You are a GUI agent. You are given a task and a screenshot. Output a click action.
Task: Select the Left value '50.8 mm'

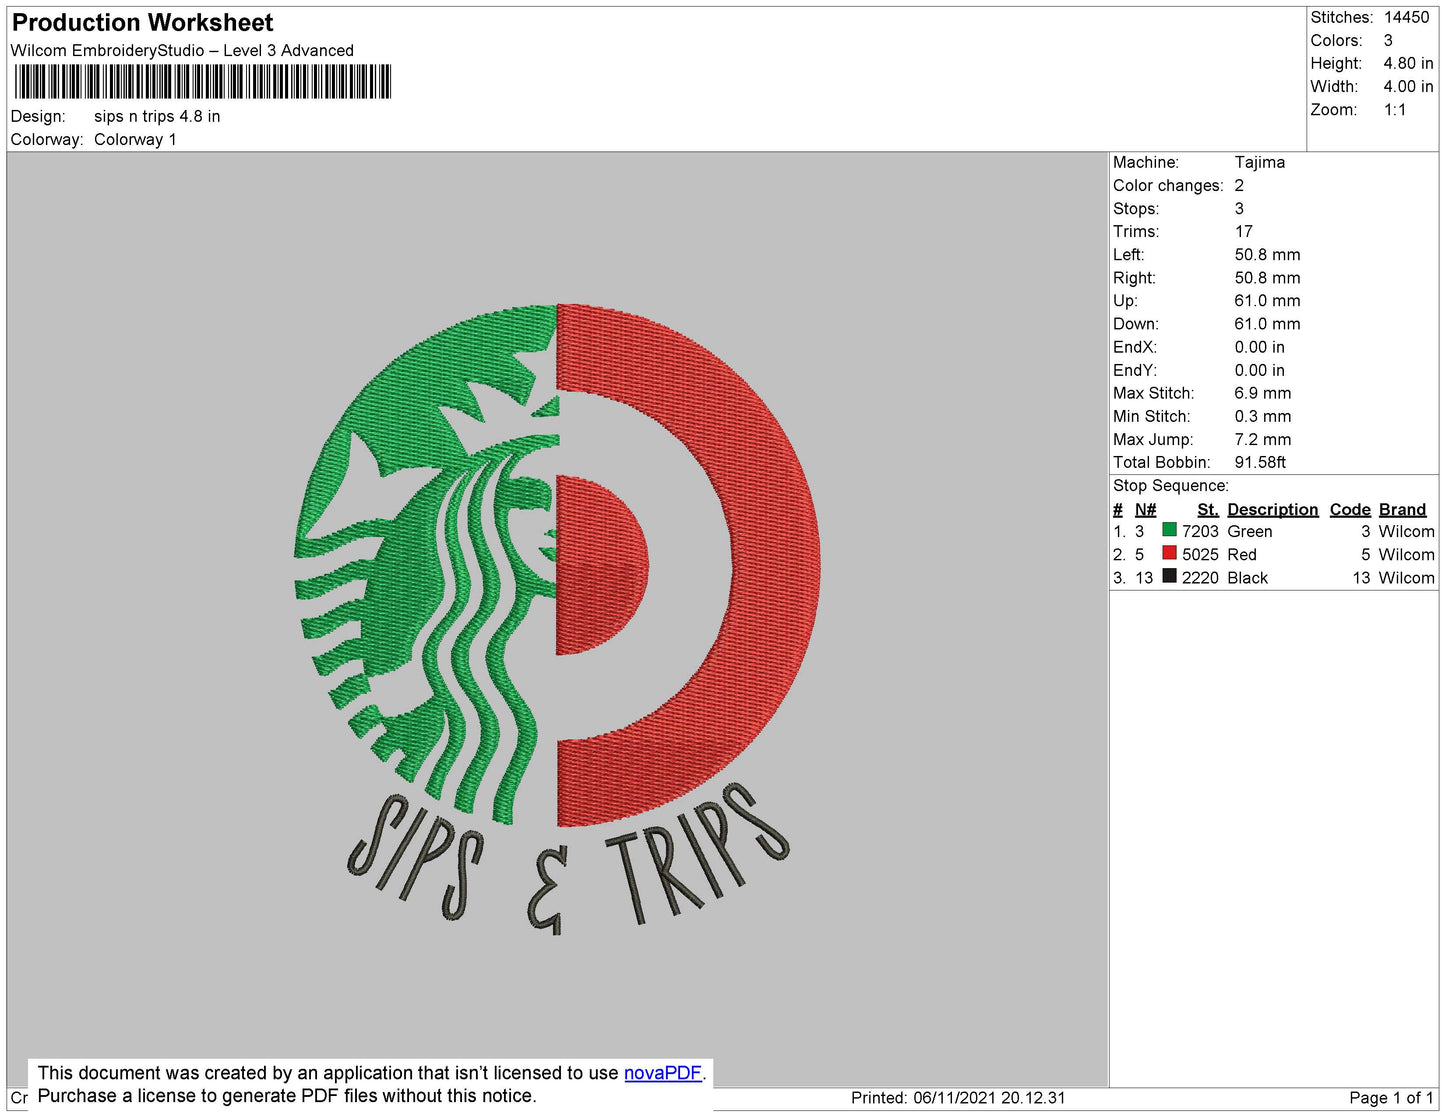[x=1267, y=255]
